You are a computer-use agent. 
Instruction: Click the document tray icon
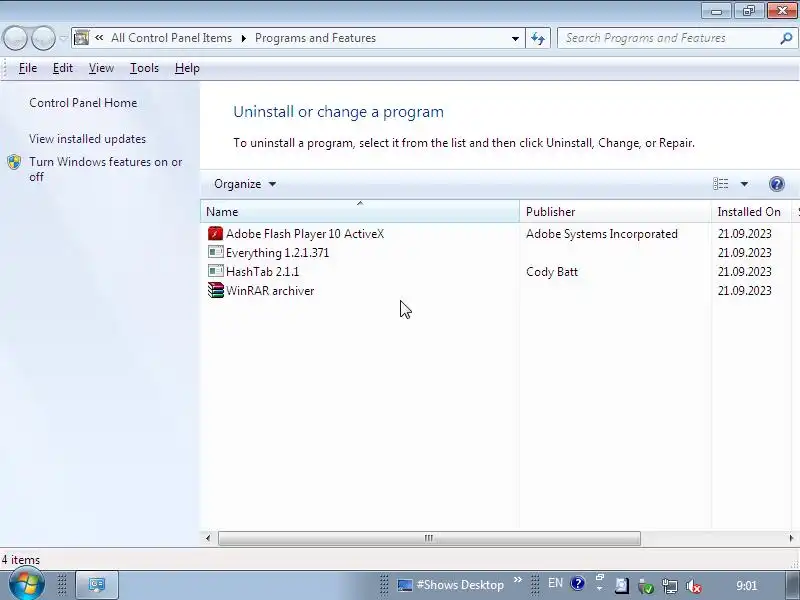[x=622, y=585]
